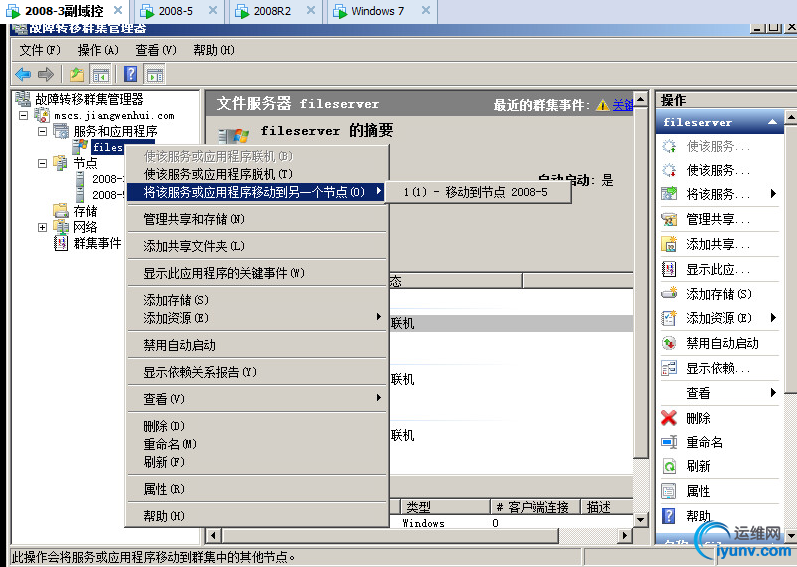Click the Show dependency report icon in Actions pane

[669, 368]
